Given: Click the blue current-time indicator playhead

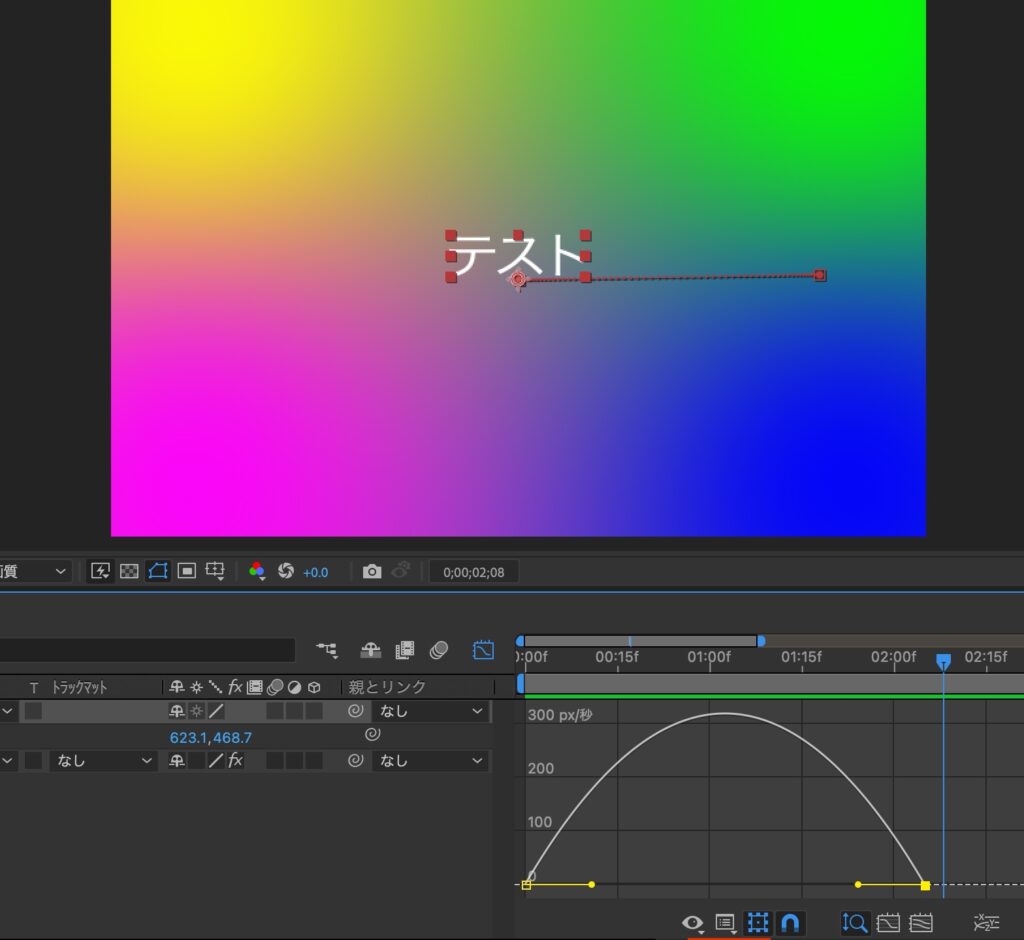Looking at the screenshot, I should [943, 661].
